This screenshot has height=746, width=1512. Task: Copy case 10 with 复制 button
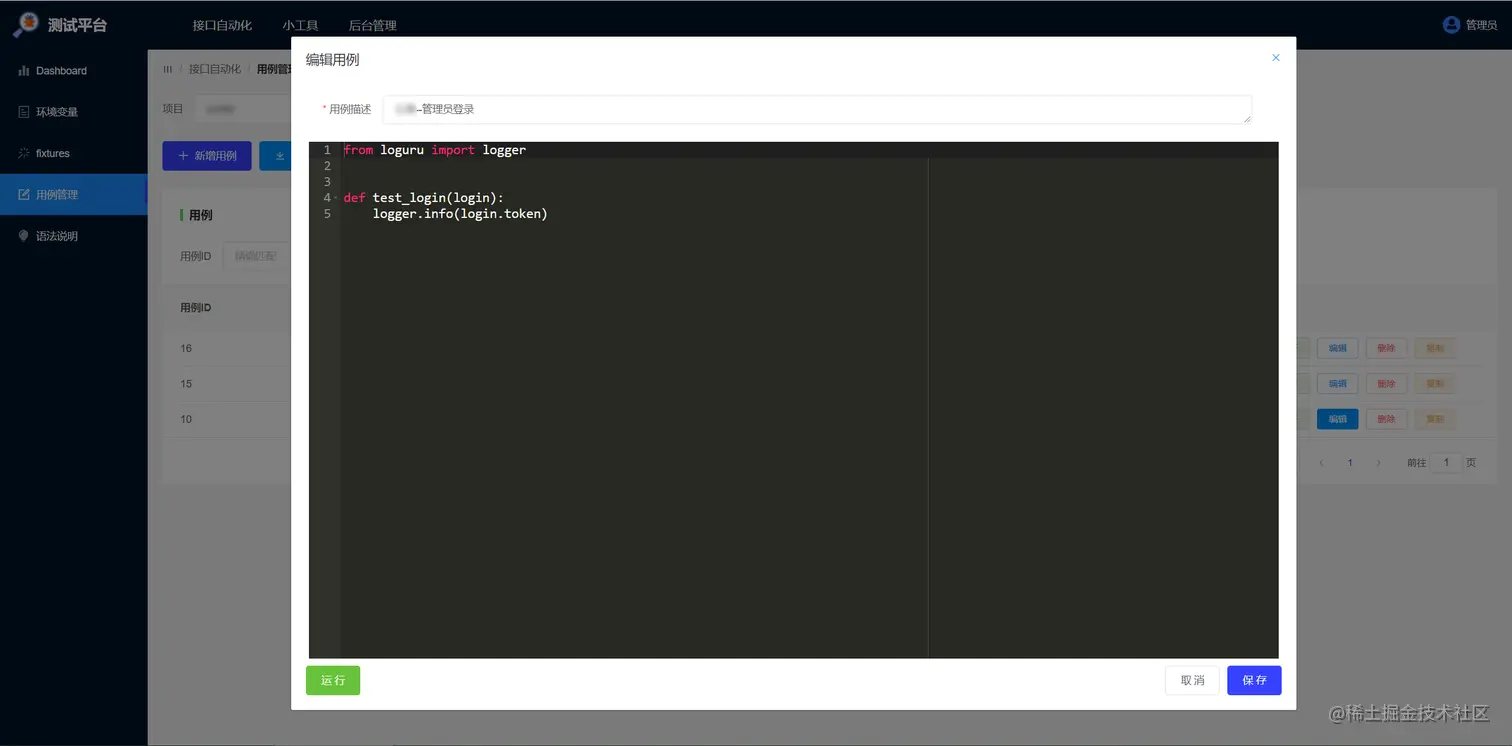point(1435,419)
